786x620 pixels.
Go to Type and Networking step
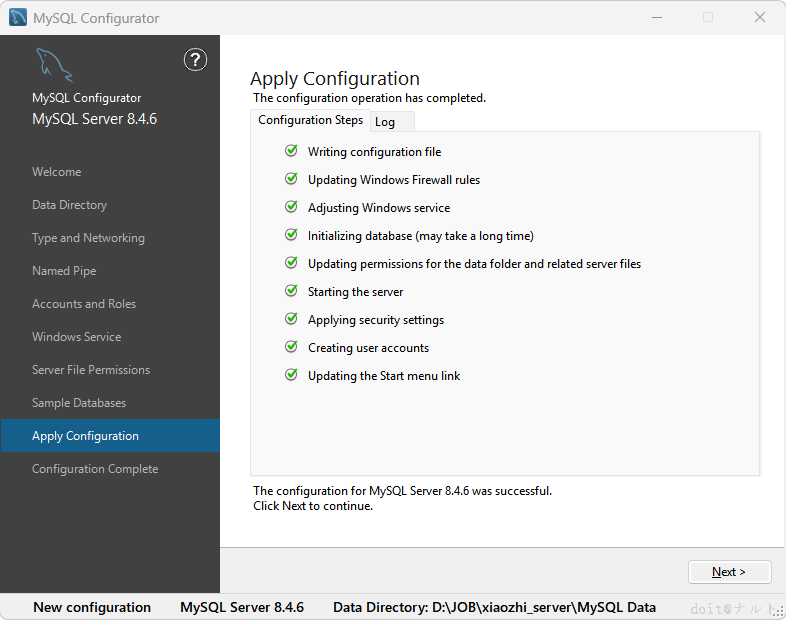[88, 238]
